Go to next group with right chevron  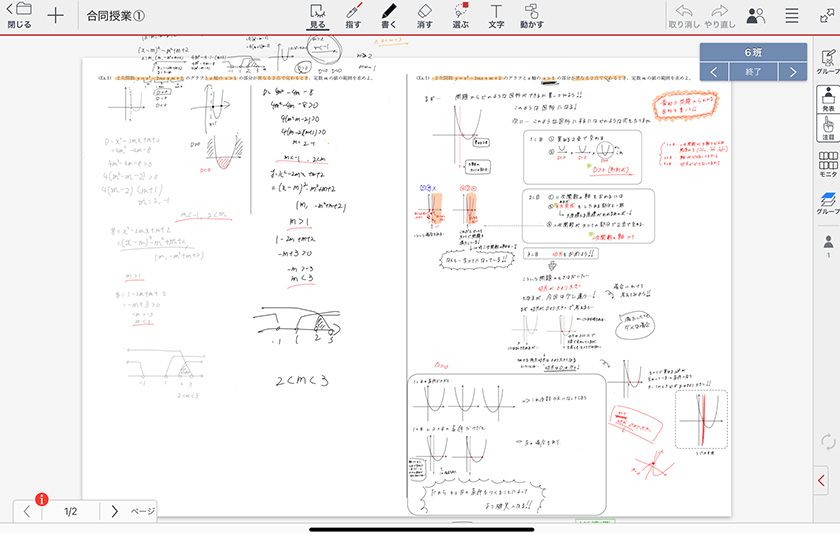pyautogui.click(x=793, y=72)
